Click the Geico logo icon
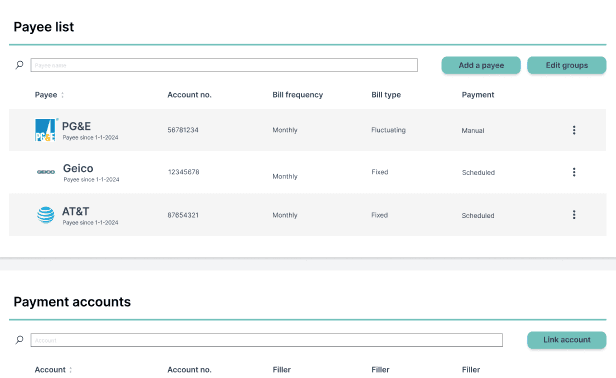Image resolution: width=616 pixels, height=378 pixels. 46,172
